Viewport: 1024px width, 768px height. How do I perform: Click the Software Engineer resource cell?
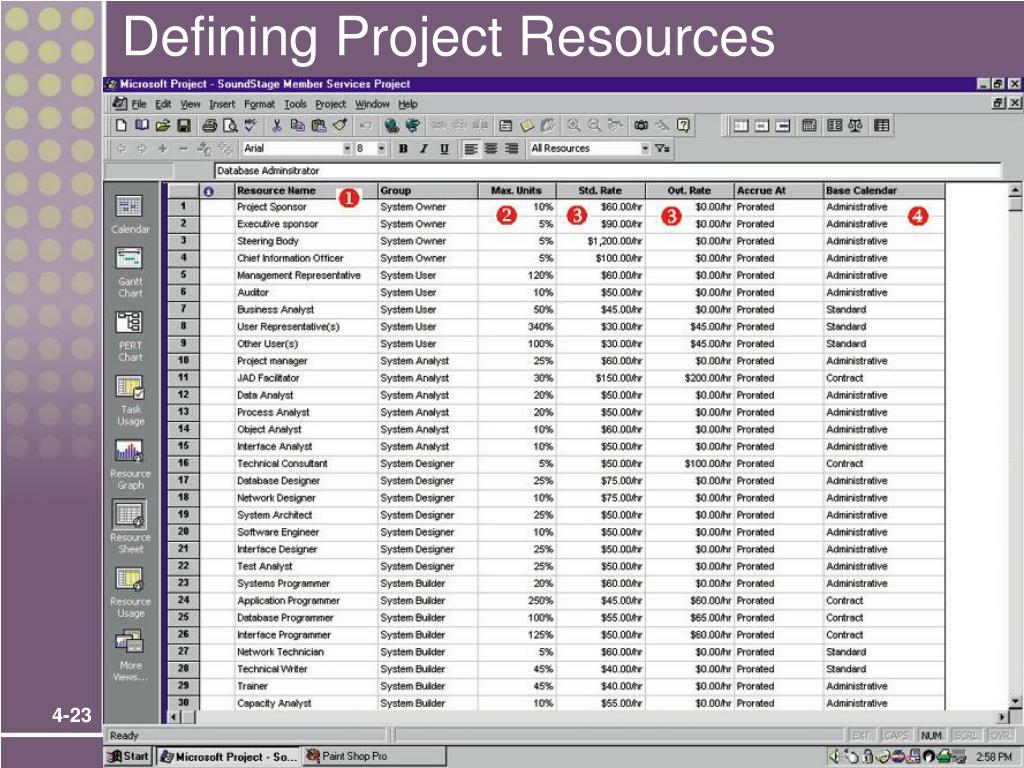tap(306, 532)
